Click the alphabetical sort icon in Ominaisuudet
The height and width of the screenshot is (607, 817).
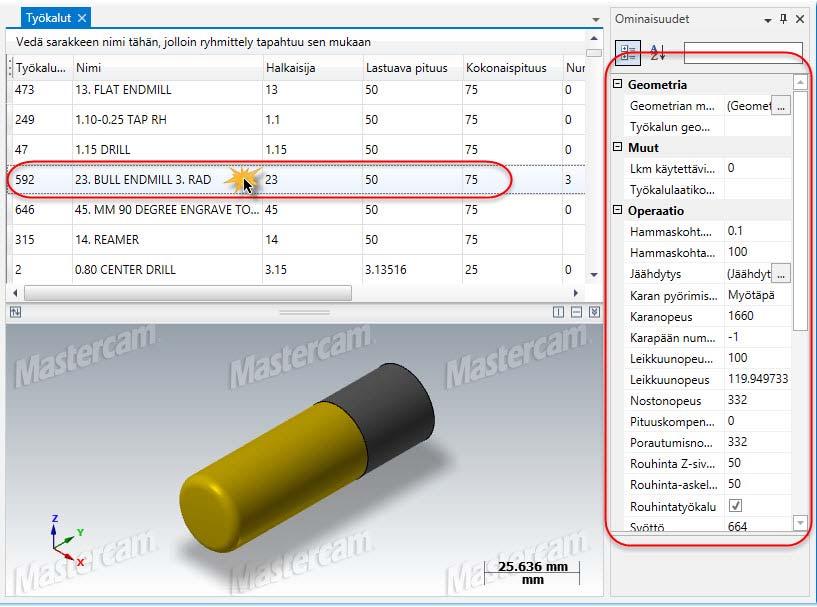658,53
